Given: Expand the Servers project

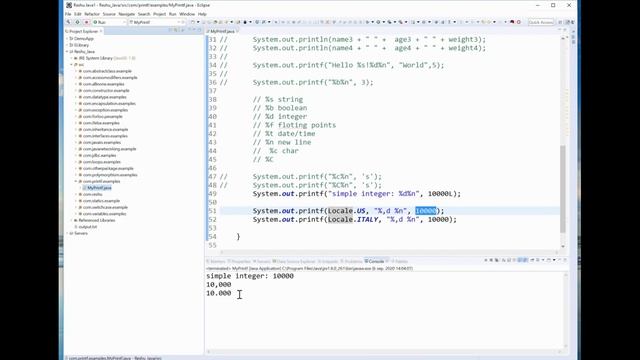Looking at the screenshot, I should 67,233.
